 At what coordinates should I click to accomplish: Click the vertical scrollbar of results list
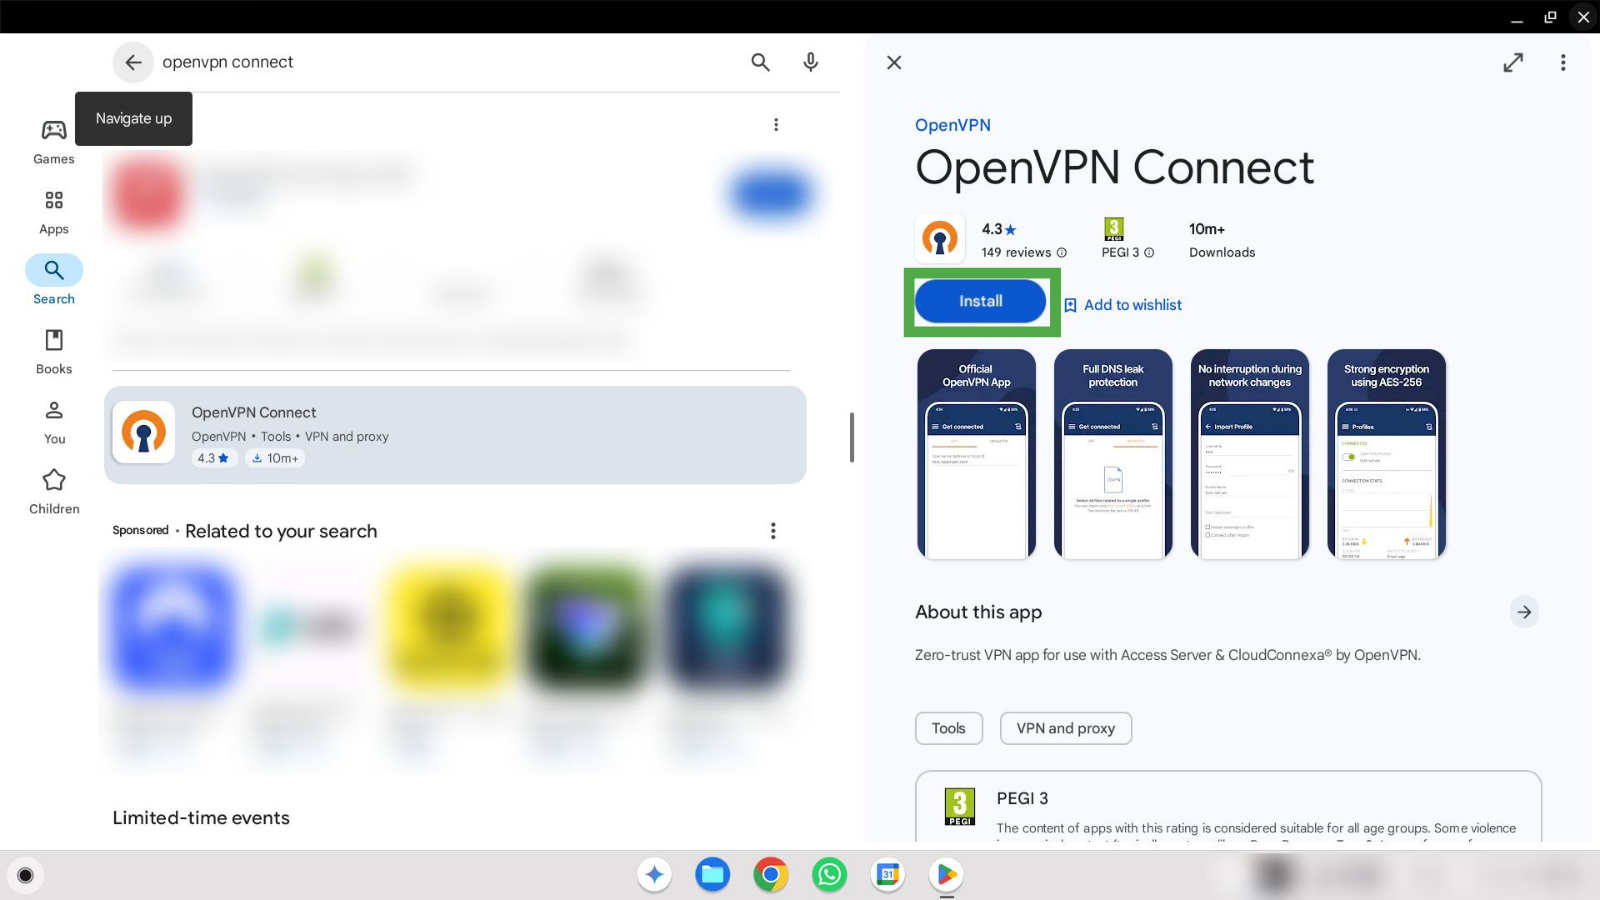[x=852, y=437]
